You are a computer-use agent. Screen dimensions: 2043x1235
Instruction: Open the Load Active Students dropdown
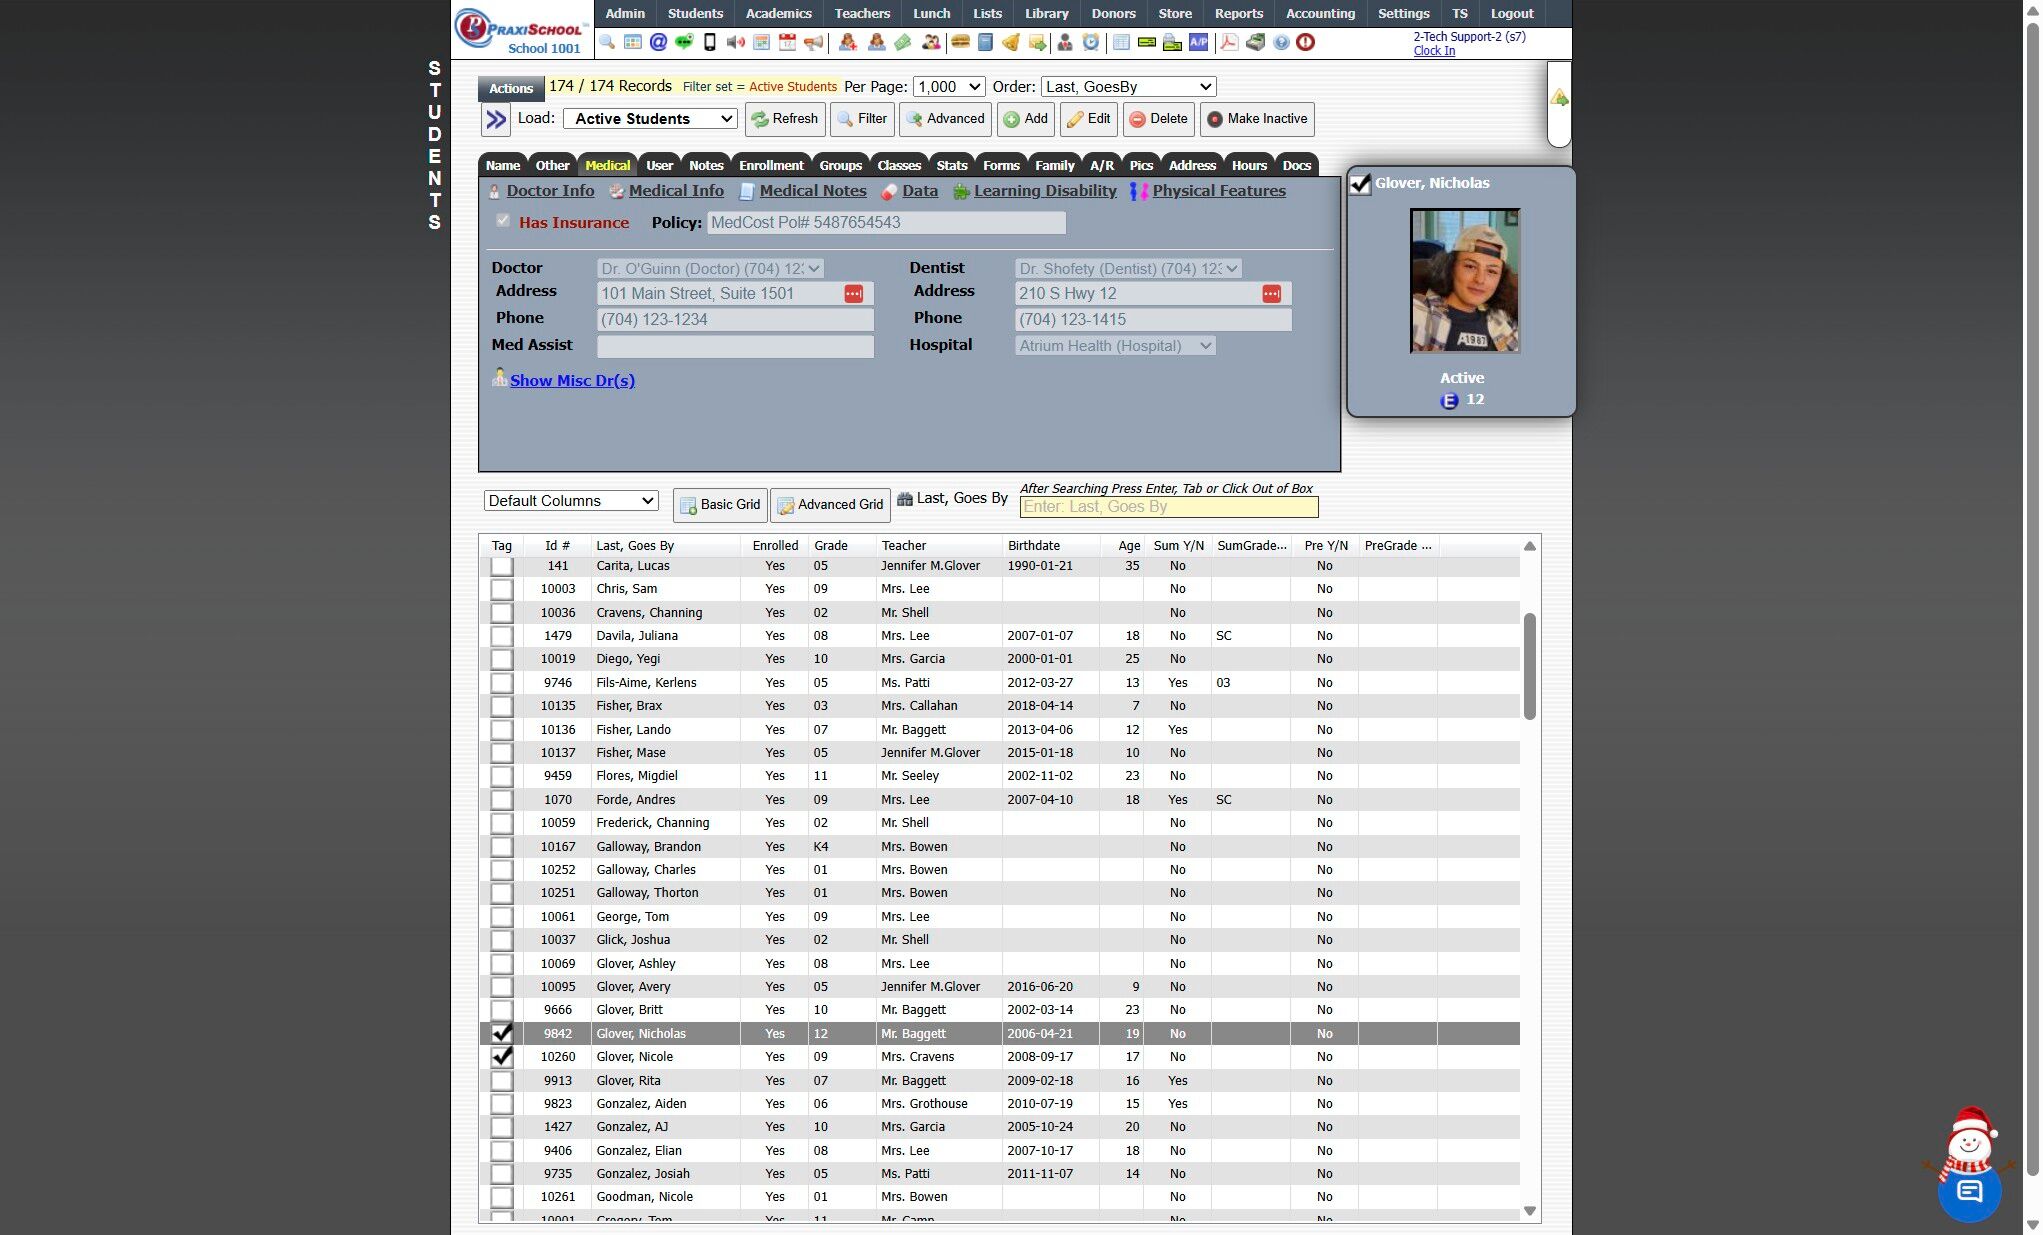650,119
